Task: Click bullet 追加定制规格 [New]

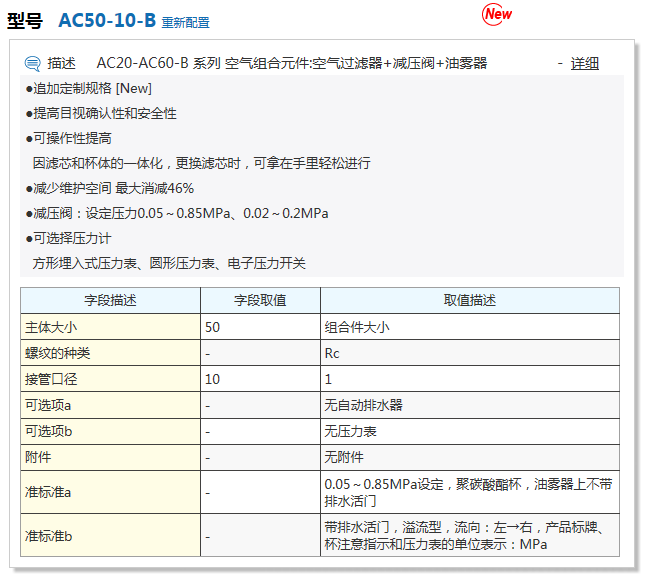Action: coord(88,88)
